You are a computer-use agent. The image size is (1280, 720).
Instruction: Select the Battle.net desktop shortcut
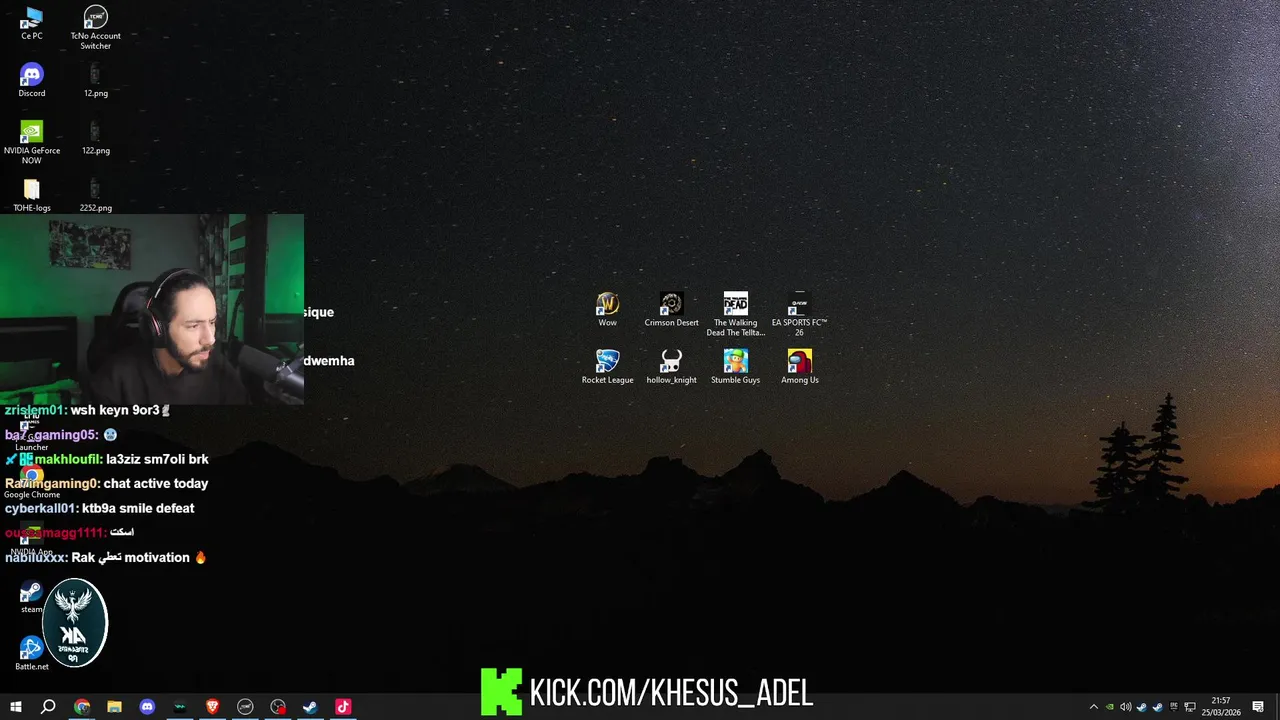click(x=31, y=654)
